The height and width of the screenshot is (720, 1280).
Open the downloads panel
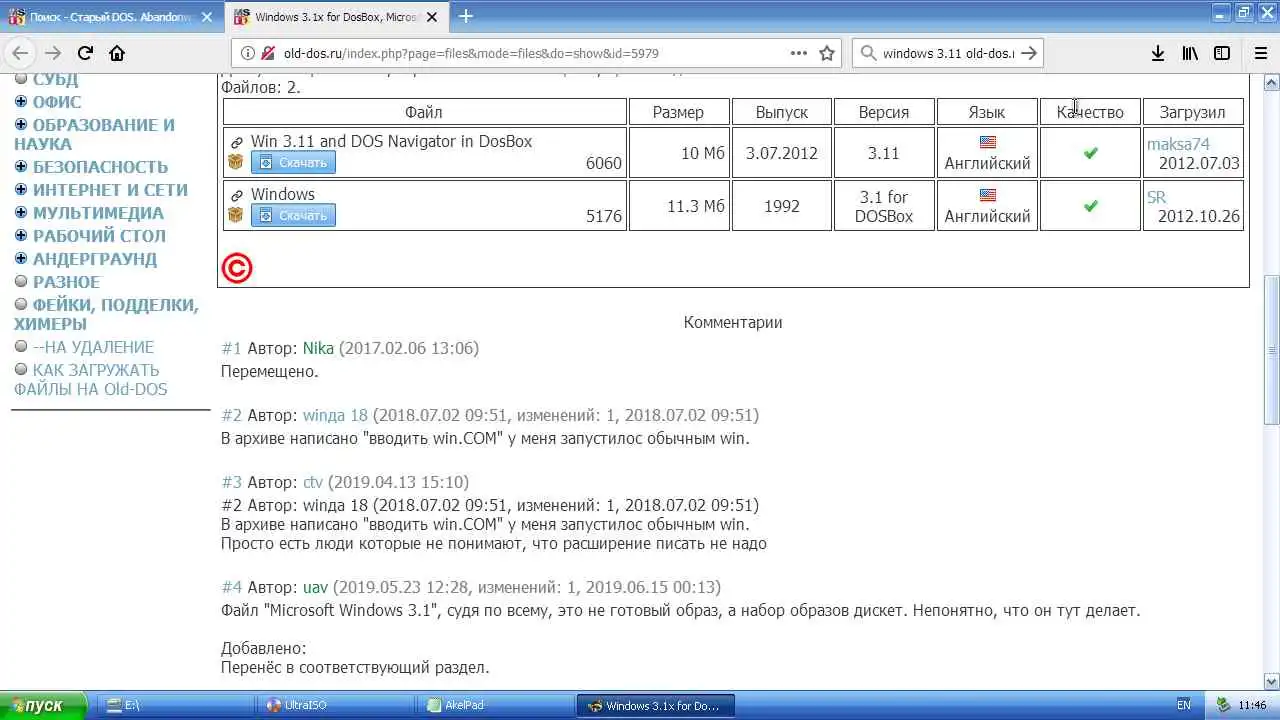[1158, 53]
